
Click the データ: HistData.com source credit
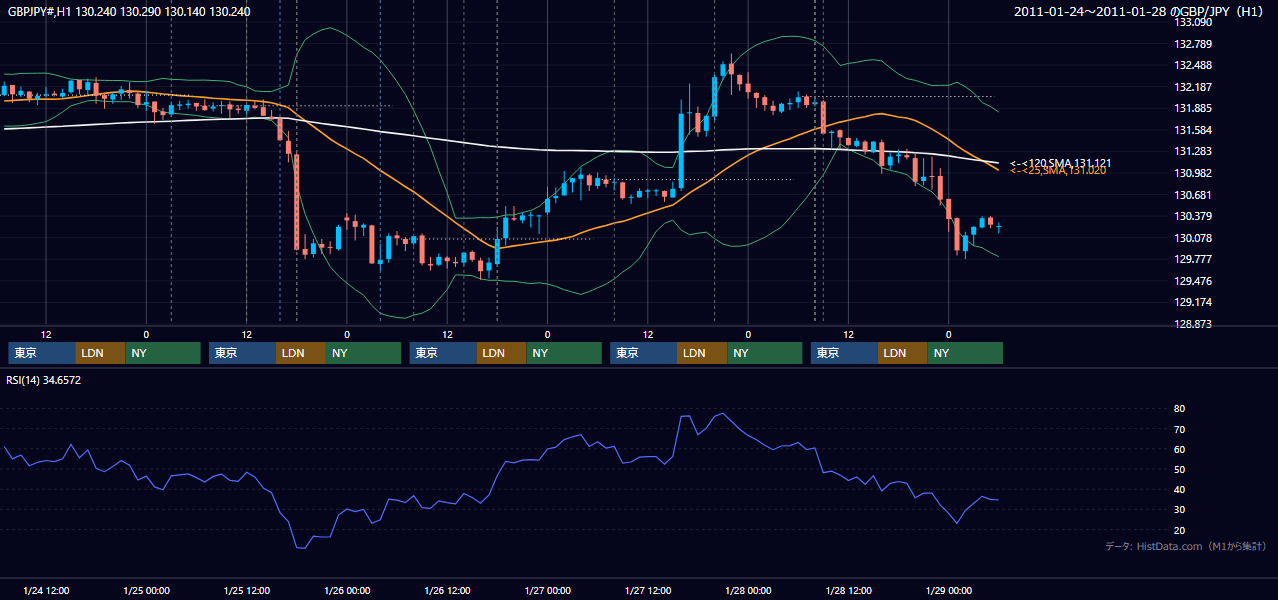(x=1186, y=546)
